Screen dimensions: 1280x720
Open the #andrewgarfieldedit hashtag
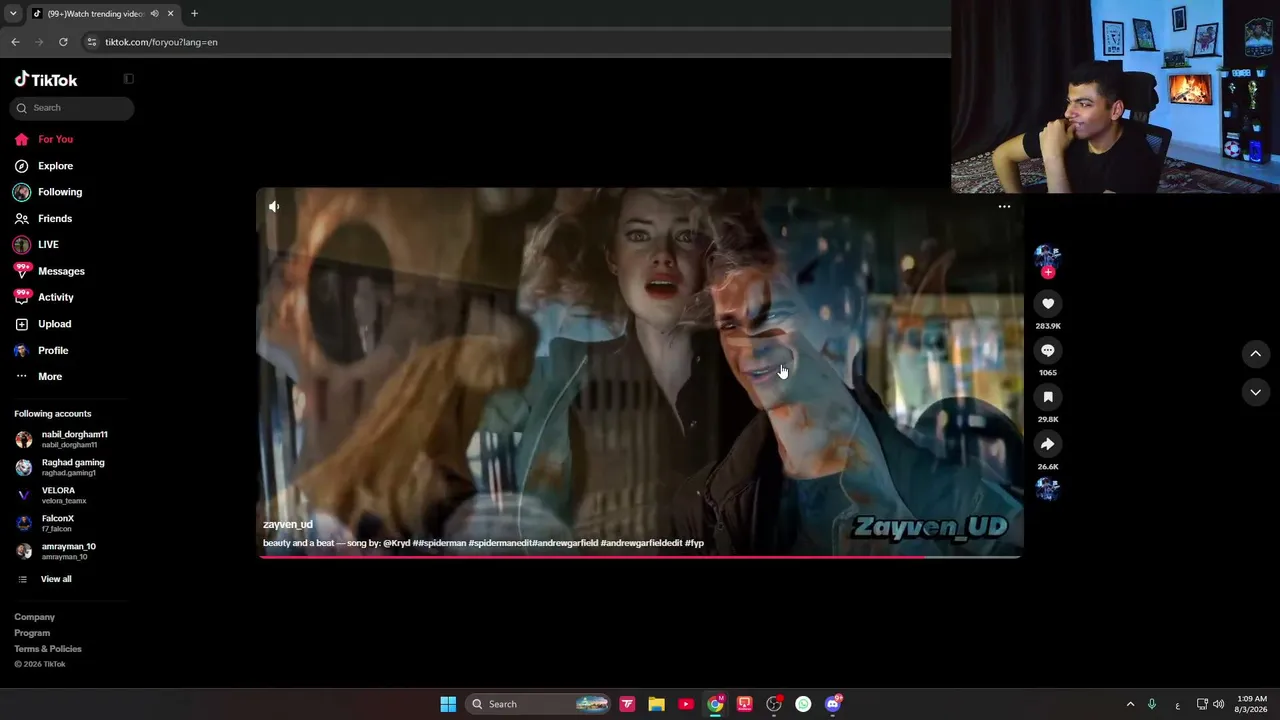click(x=641, y=543)
